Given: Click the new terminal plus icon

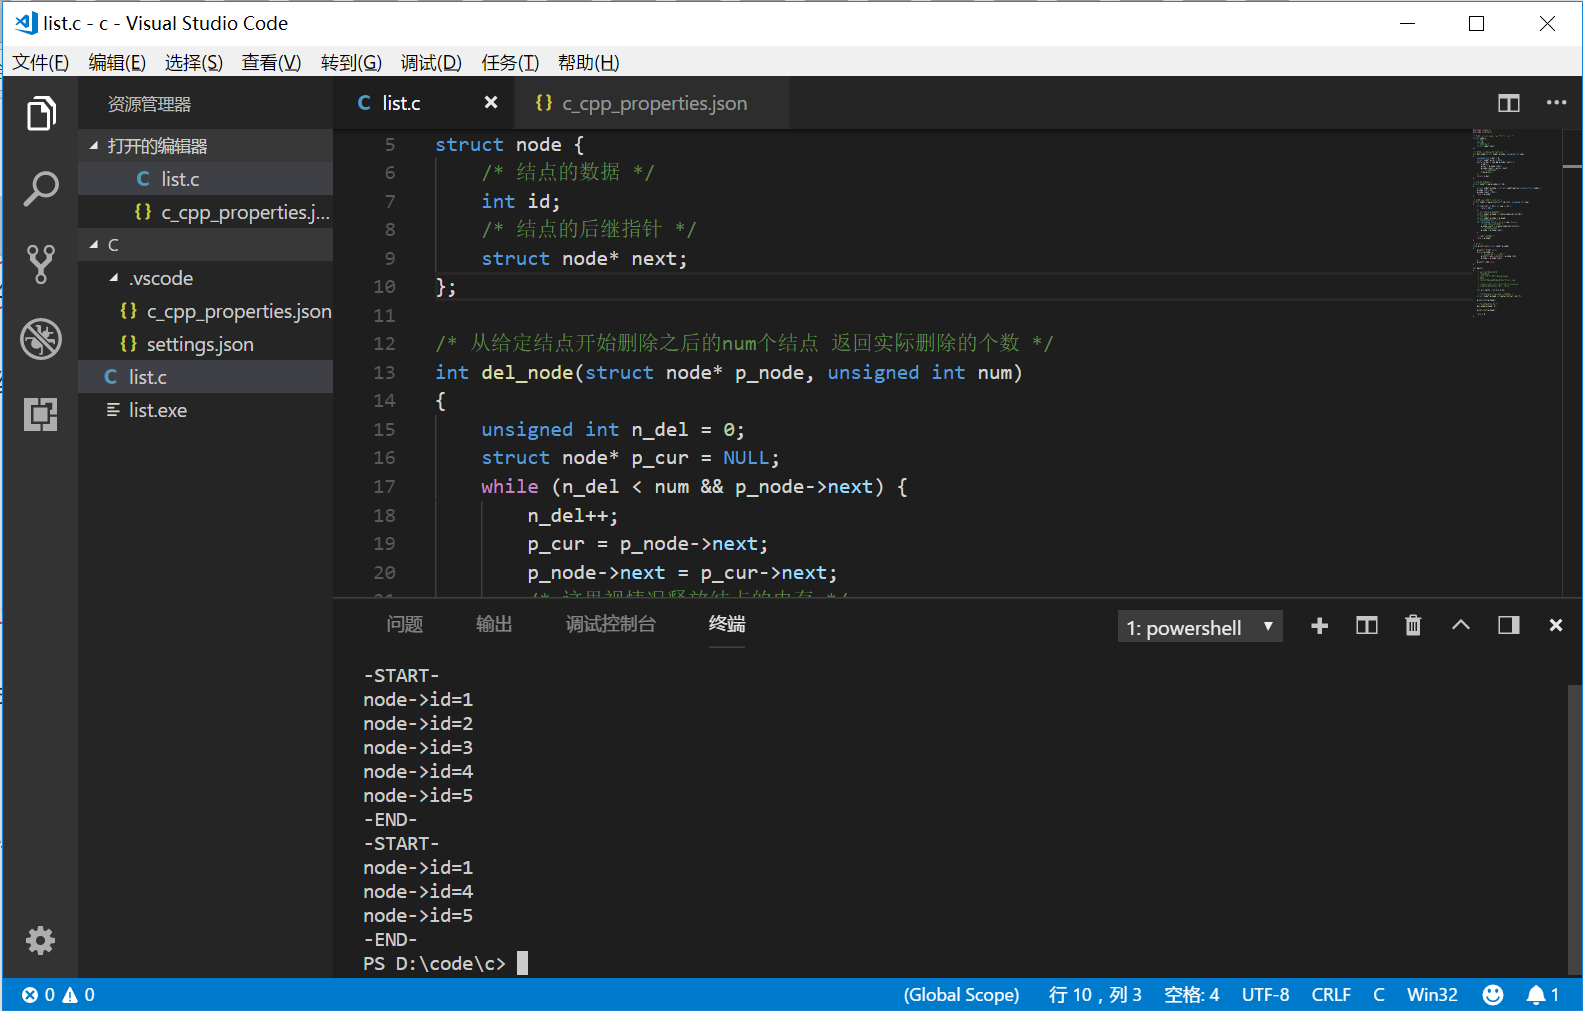Looking at the screenshot, I should coord(1319,626).
